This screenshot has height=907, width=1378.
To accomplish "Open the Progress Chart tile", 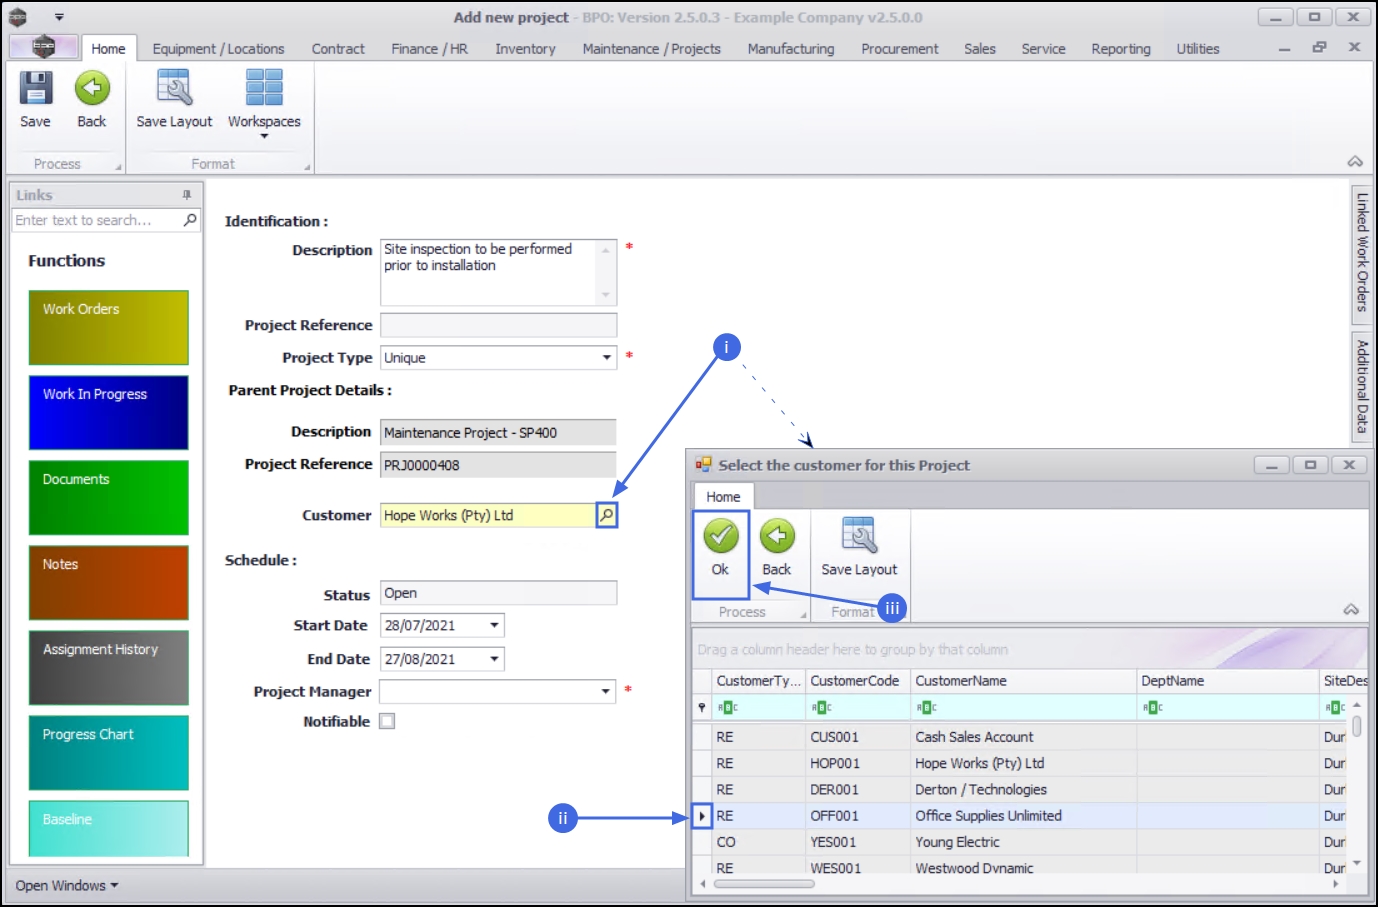I will tap(108, 752).
